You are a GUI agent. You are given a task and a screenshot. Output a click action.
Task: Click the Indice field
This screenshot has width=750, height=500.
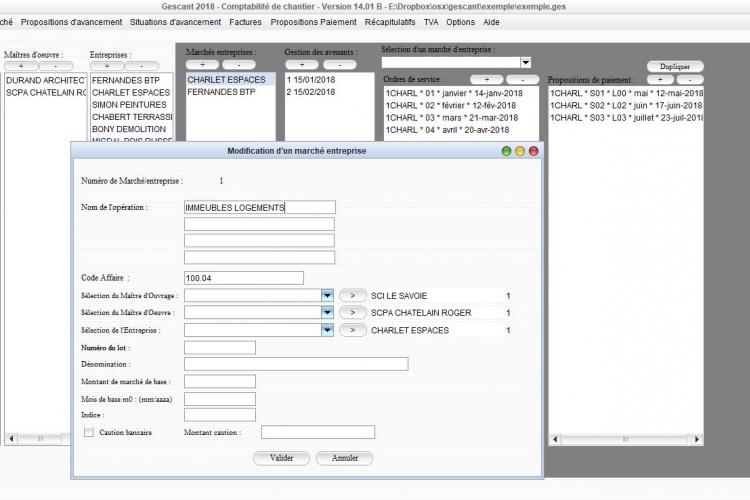pos(220,415)
